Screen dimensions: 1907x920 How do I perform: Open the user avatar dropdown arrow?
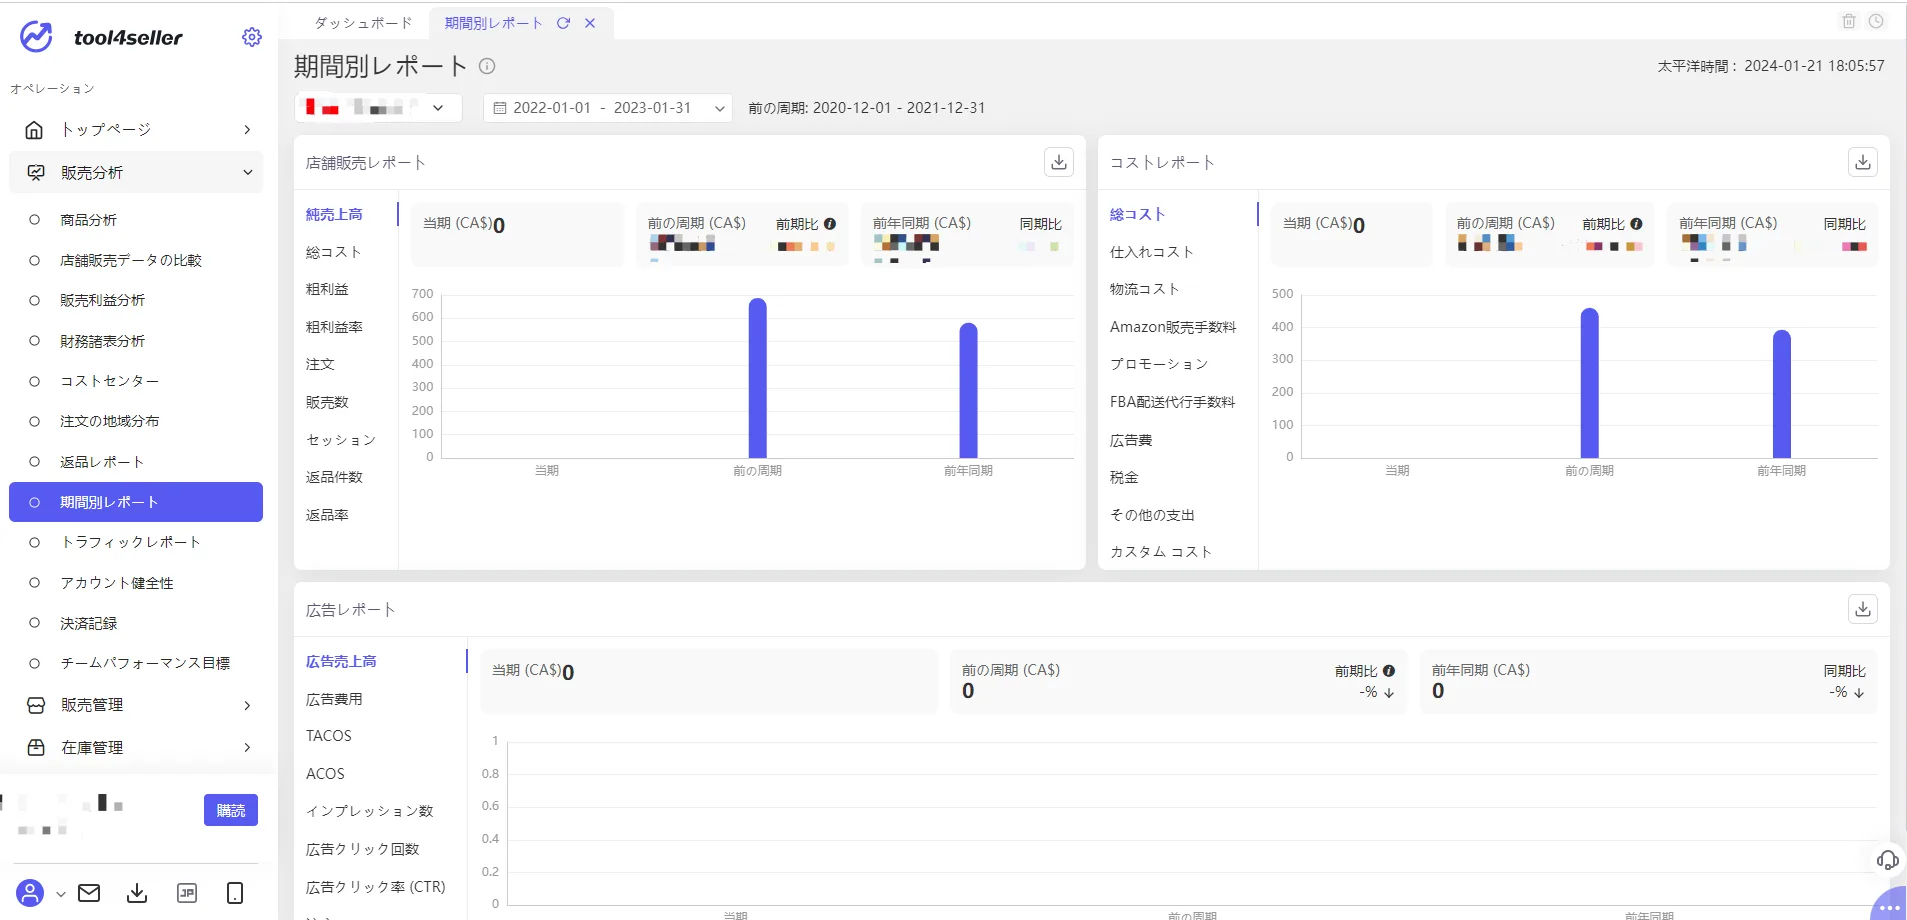click(x=60, y=894)
